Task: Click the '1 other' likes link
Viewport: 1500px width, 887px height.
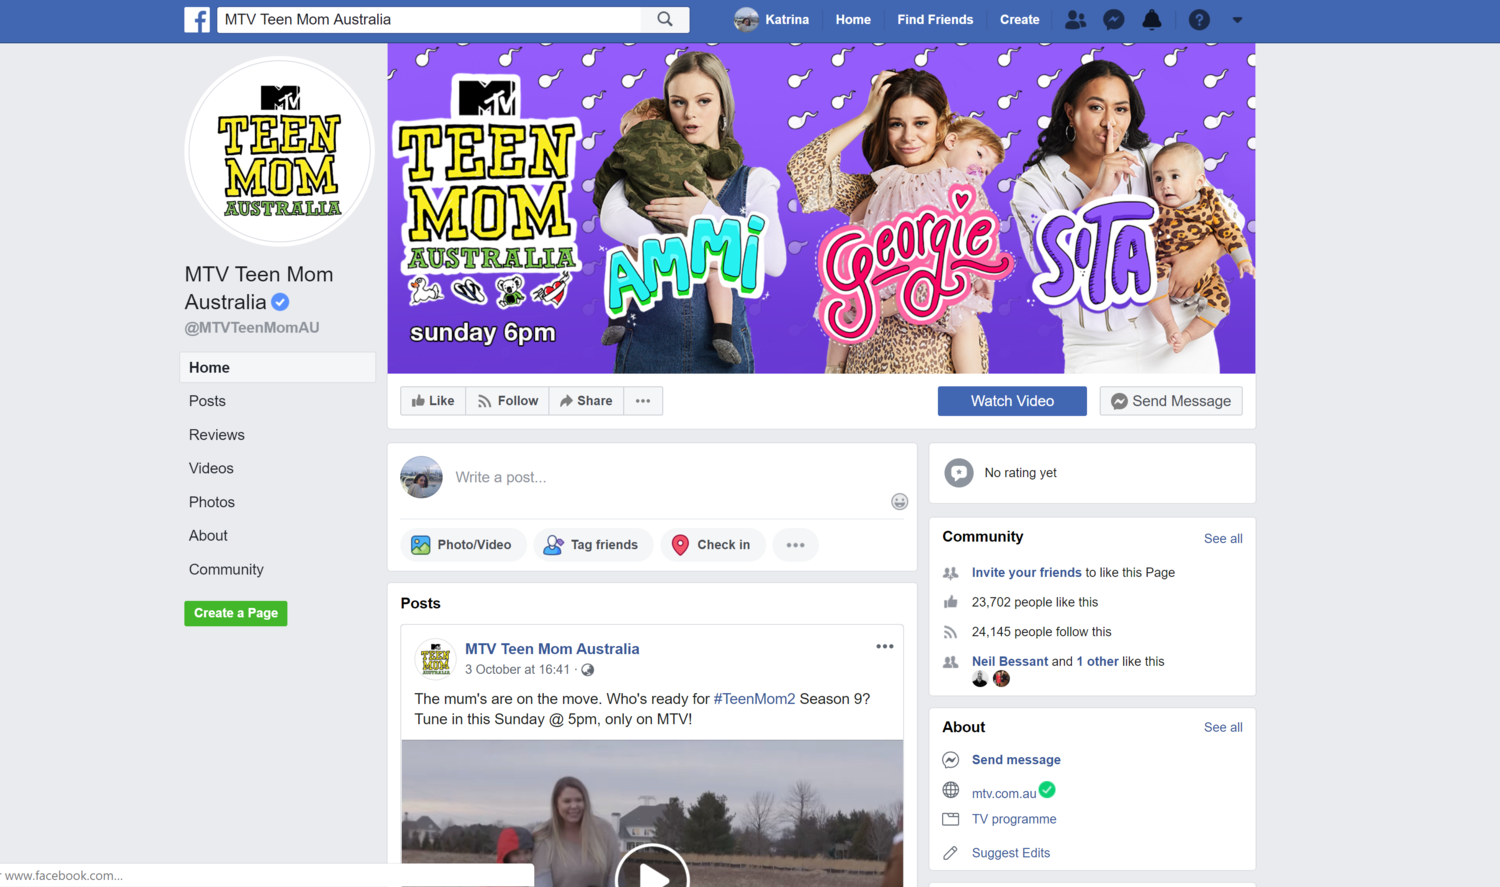Action: tap(1097, 661)
